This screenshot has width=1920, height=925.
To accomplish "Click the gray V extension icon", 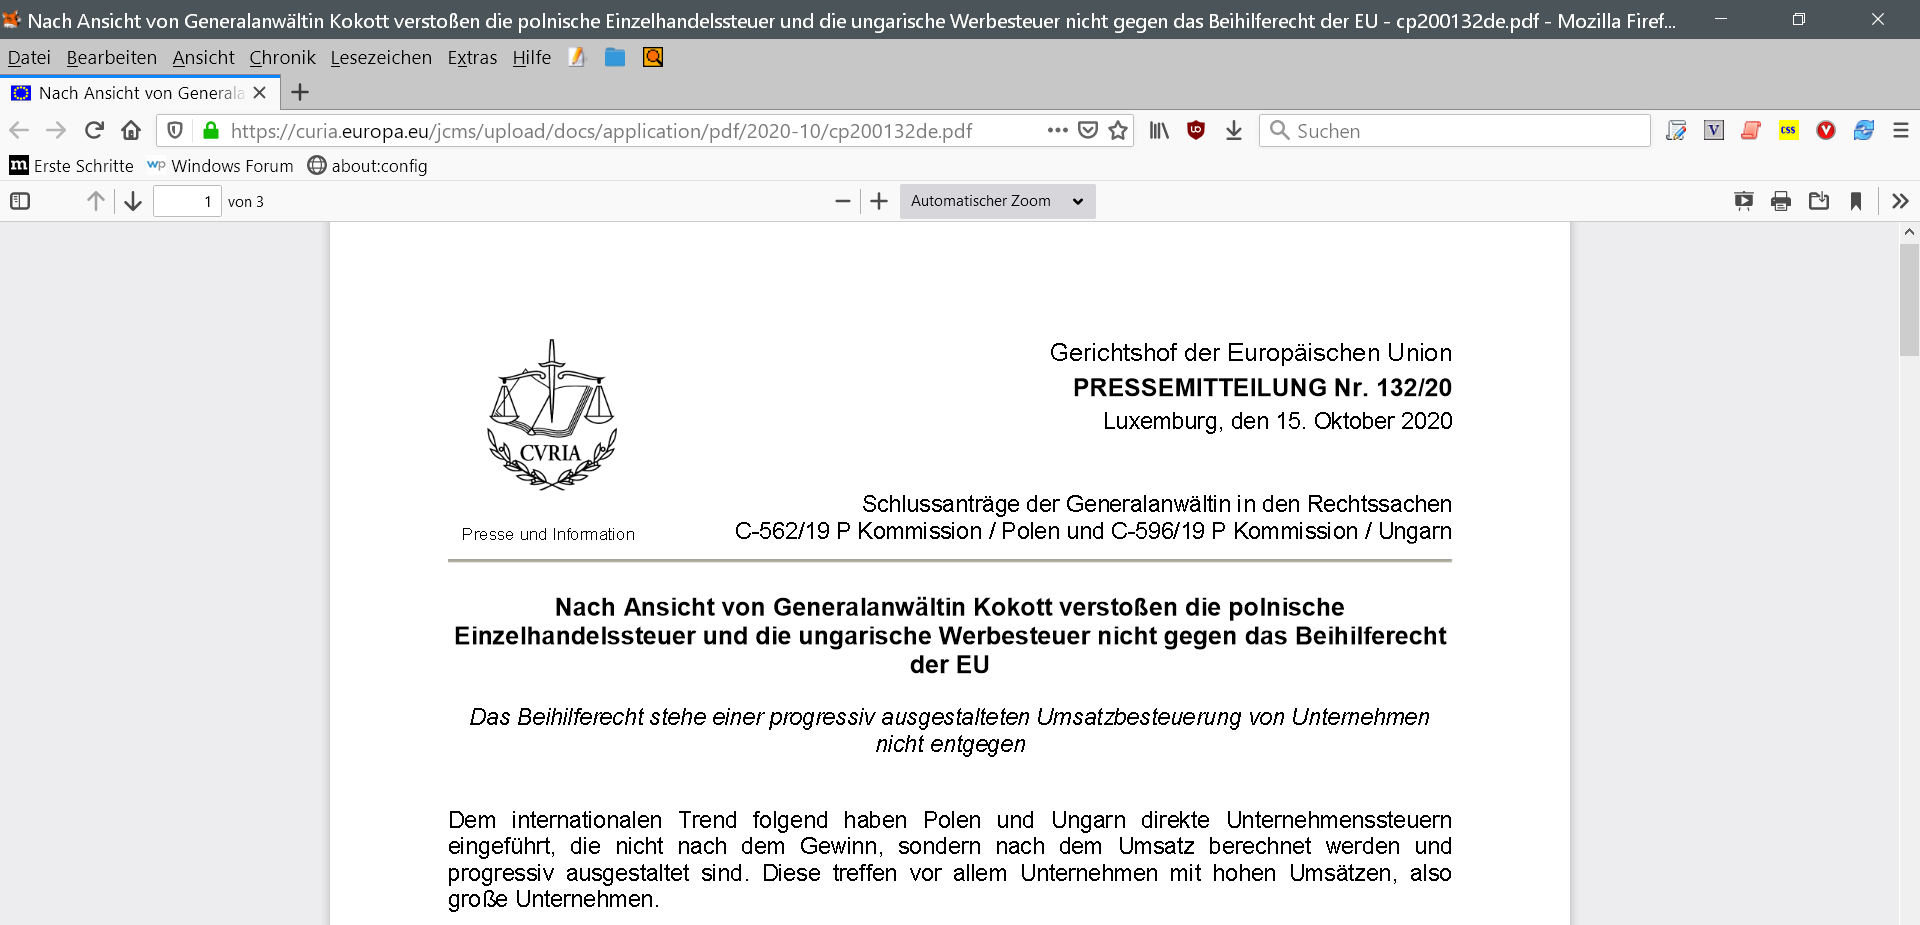I will pos(1714,130).
